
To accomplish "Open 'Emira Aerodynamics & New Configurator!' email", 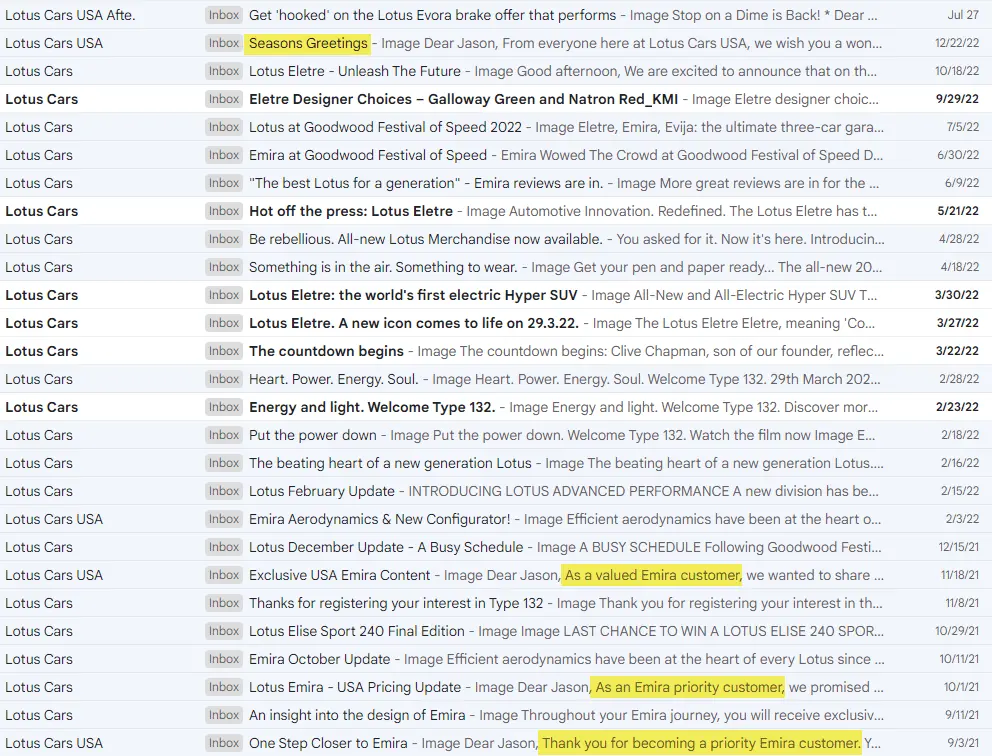I will point(380,519).
